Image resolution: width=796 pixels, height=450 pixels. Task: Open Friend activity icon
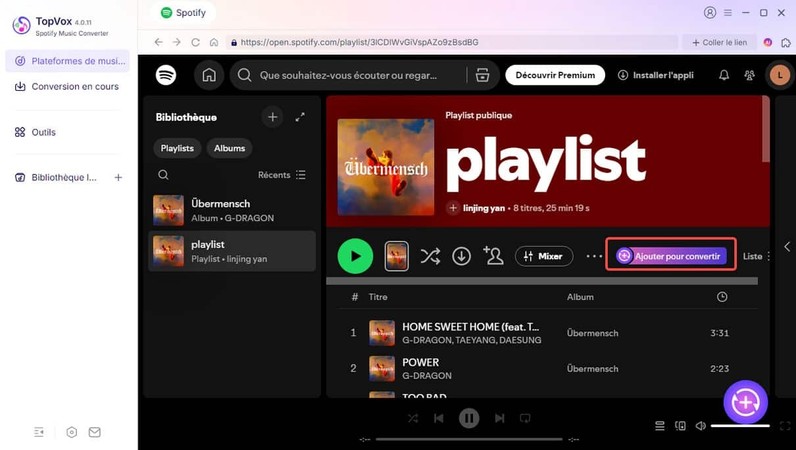[x=749, y=75]
